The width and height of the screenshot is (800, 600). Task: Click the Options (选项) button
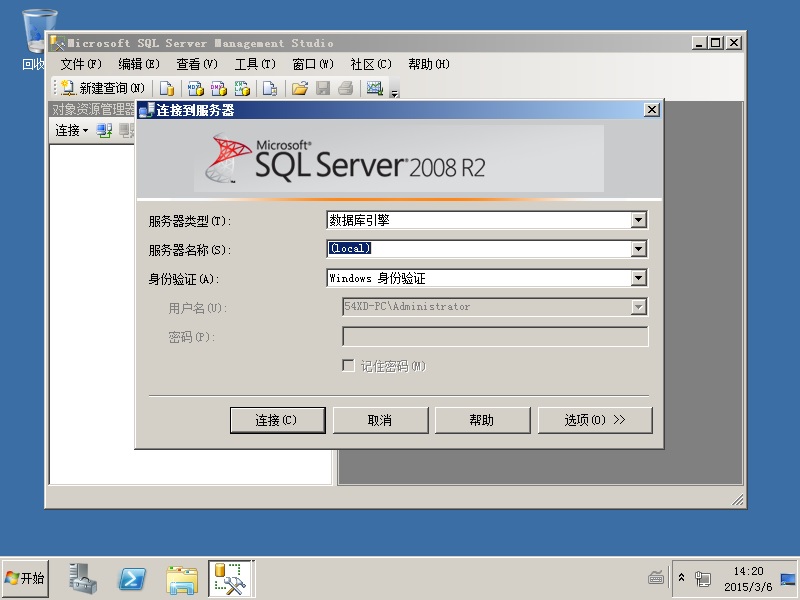(595, 420)
